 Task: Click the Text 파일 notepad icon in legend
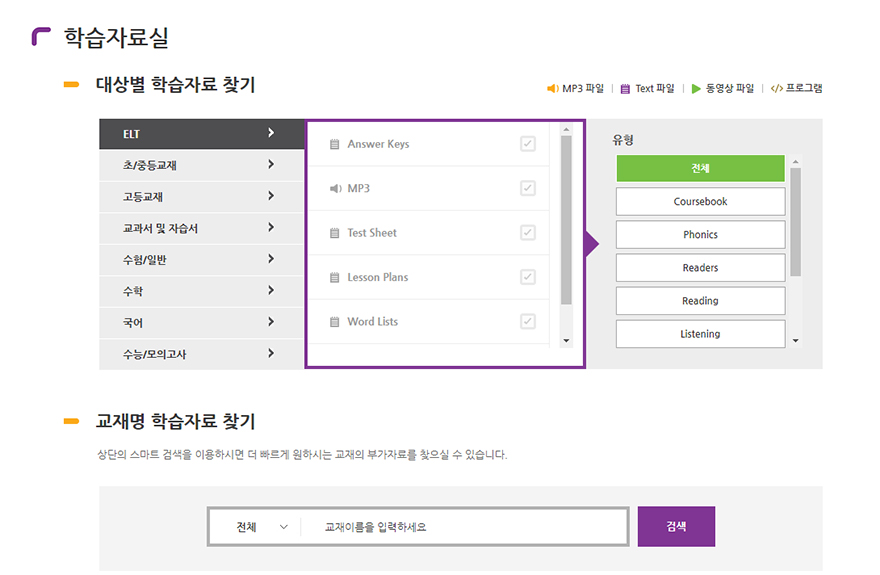(625, 89)
